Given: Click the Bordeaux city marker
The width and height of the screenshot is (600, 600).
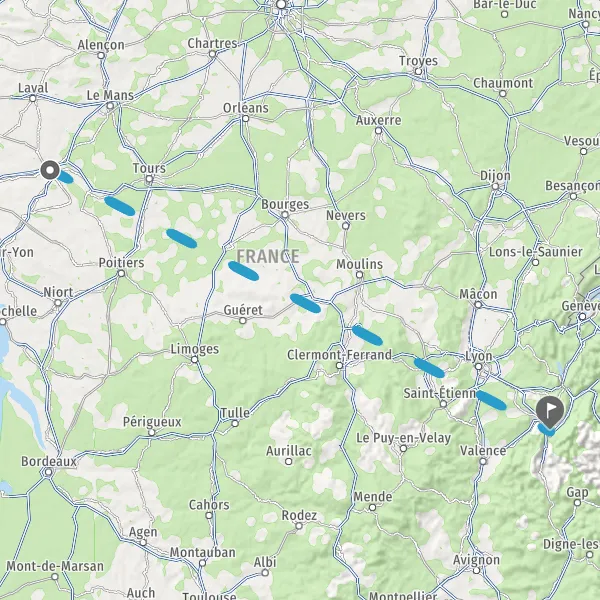Looking at the screenshot, I should coord(49,472).
